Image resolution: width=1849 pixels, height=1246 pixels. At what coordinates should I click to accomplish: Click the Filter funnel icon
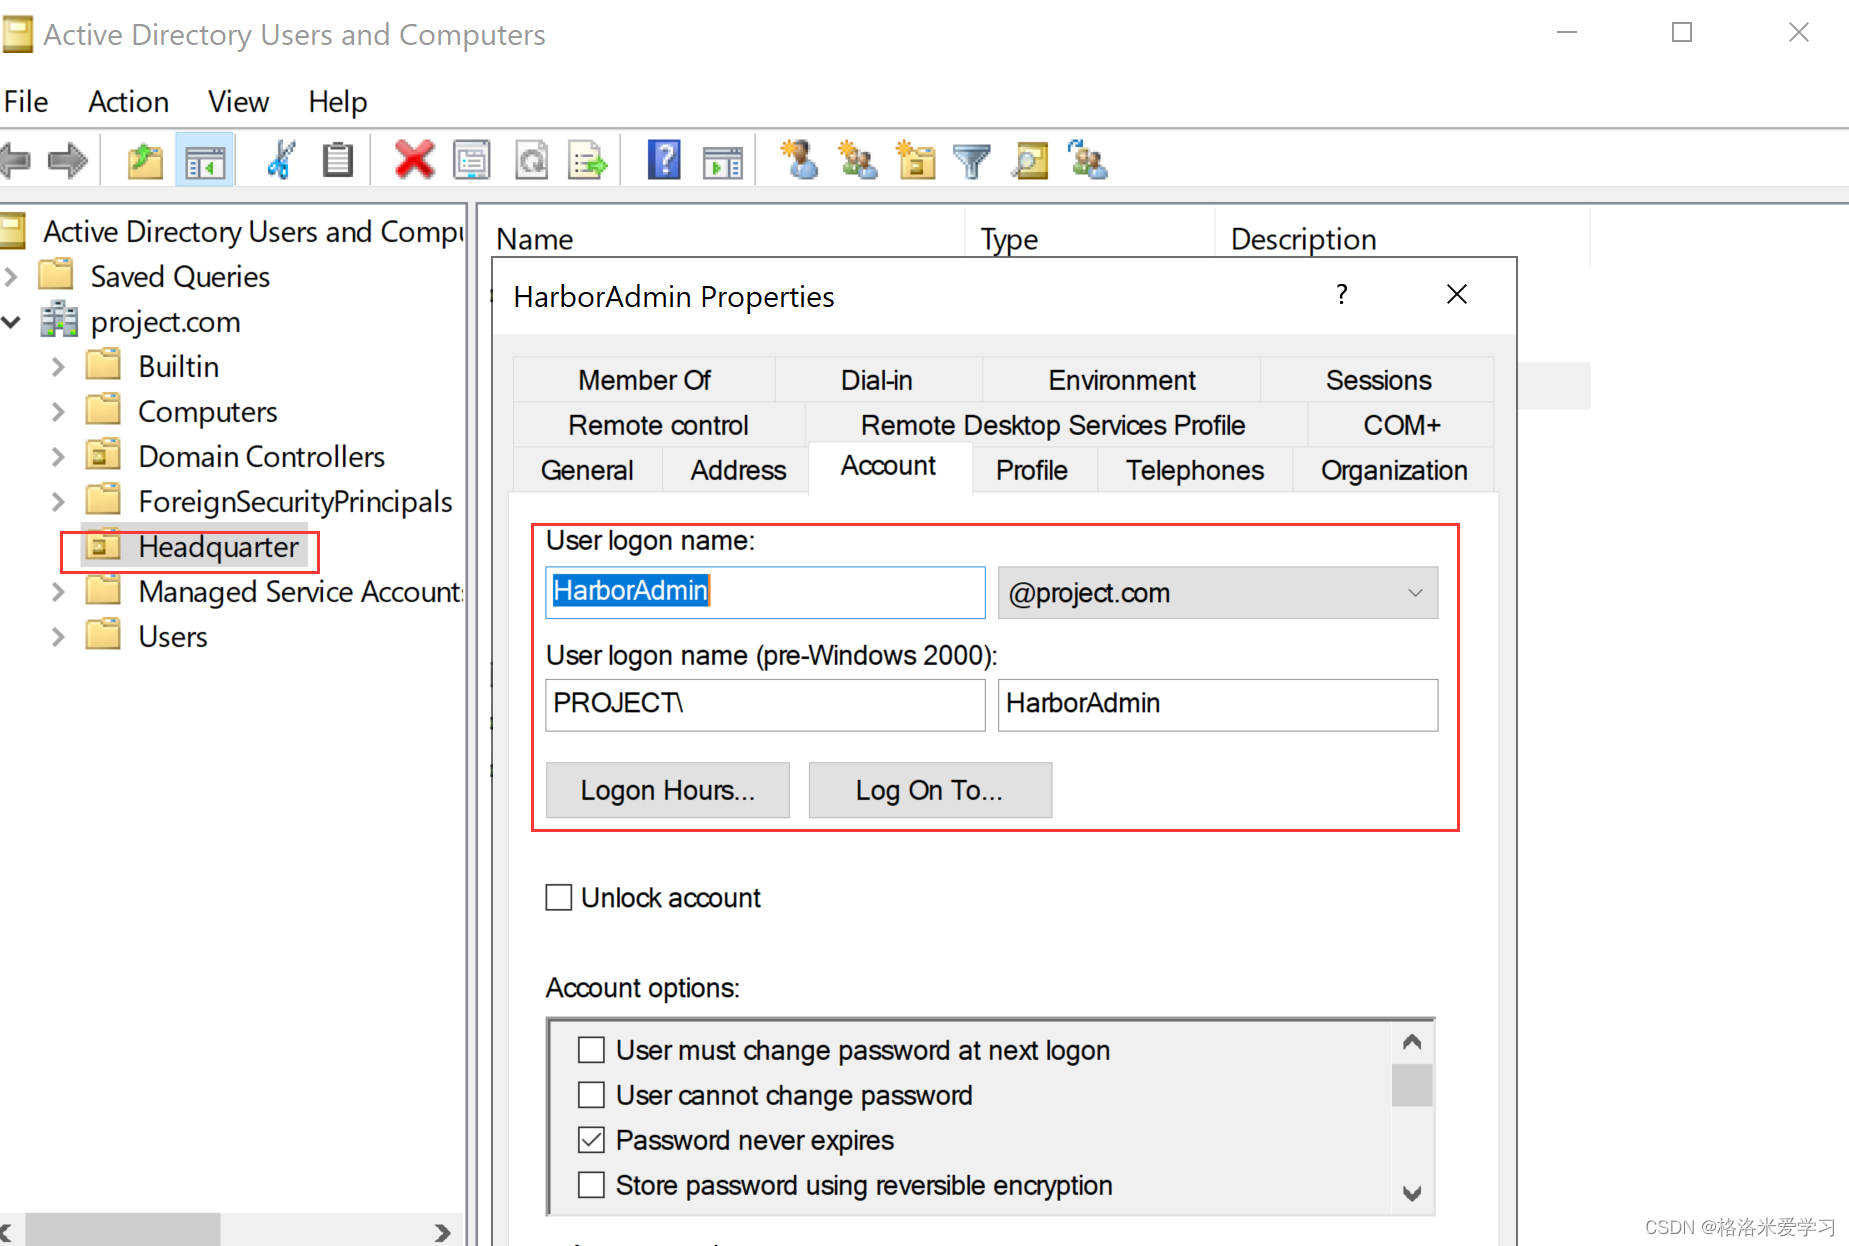[x=971, y=161]
